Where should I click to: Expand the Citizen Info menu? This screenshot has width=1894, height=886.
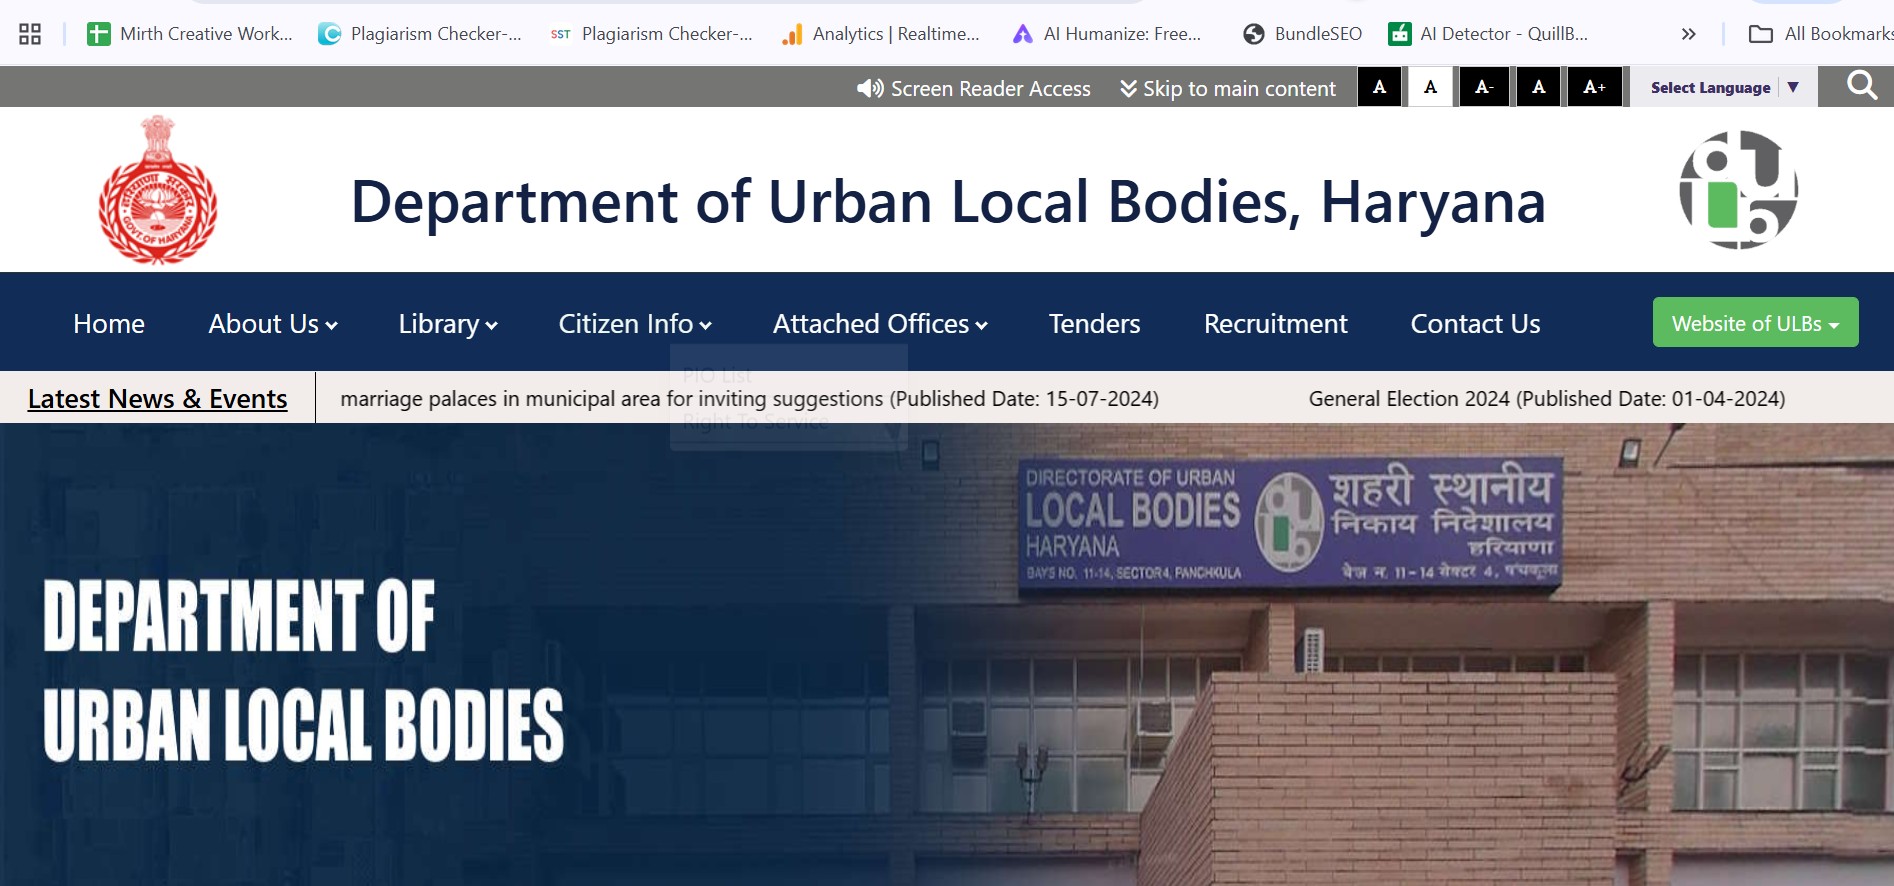635,324
